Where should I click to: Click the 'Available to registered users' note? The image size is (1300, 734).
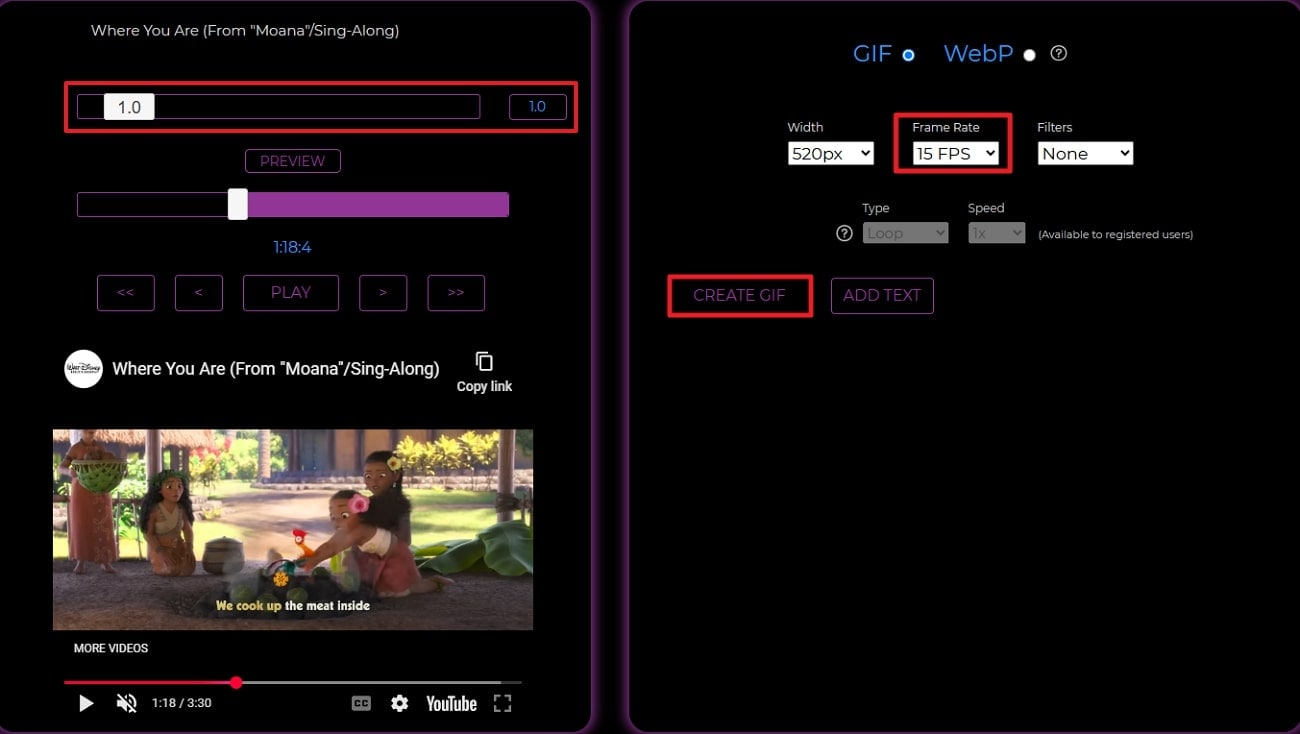[1116, 235]
